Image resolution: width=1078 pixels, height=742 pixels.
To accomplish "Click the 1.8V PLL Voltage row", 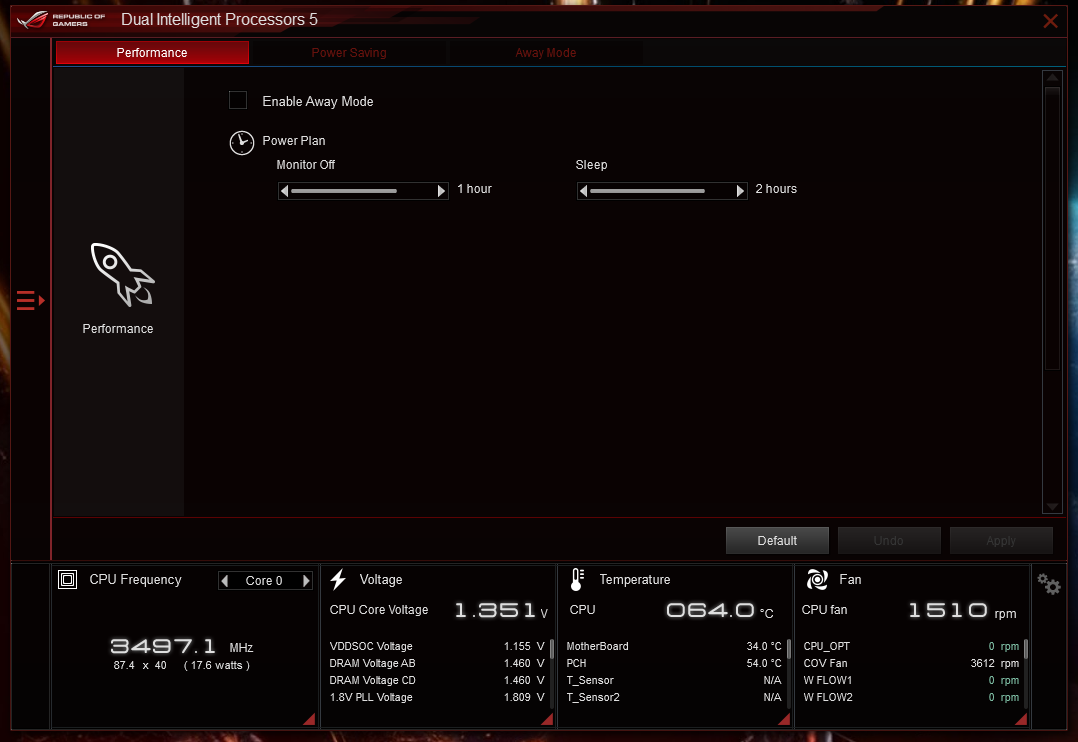I will coord(437,697).
